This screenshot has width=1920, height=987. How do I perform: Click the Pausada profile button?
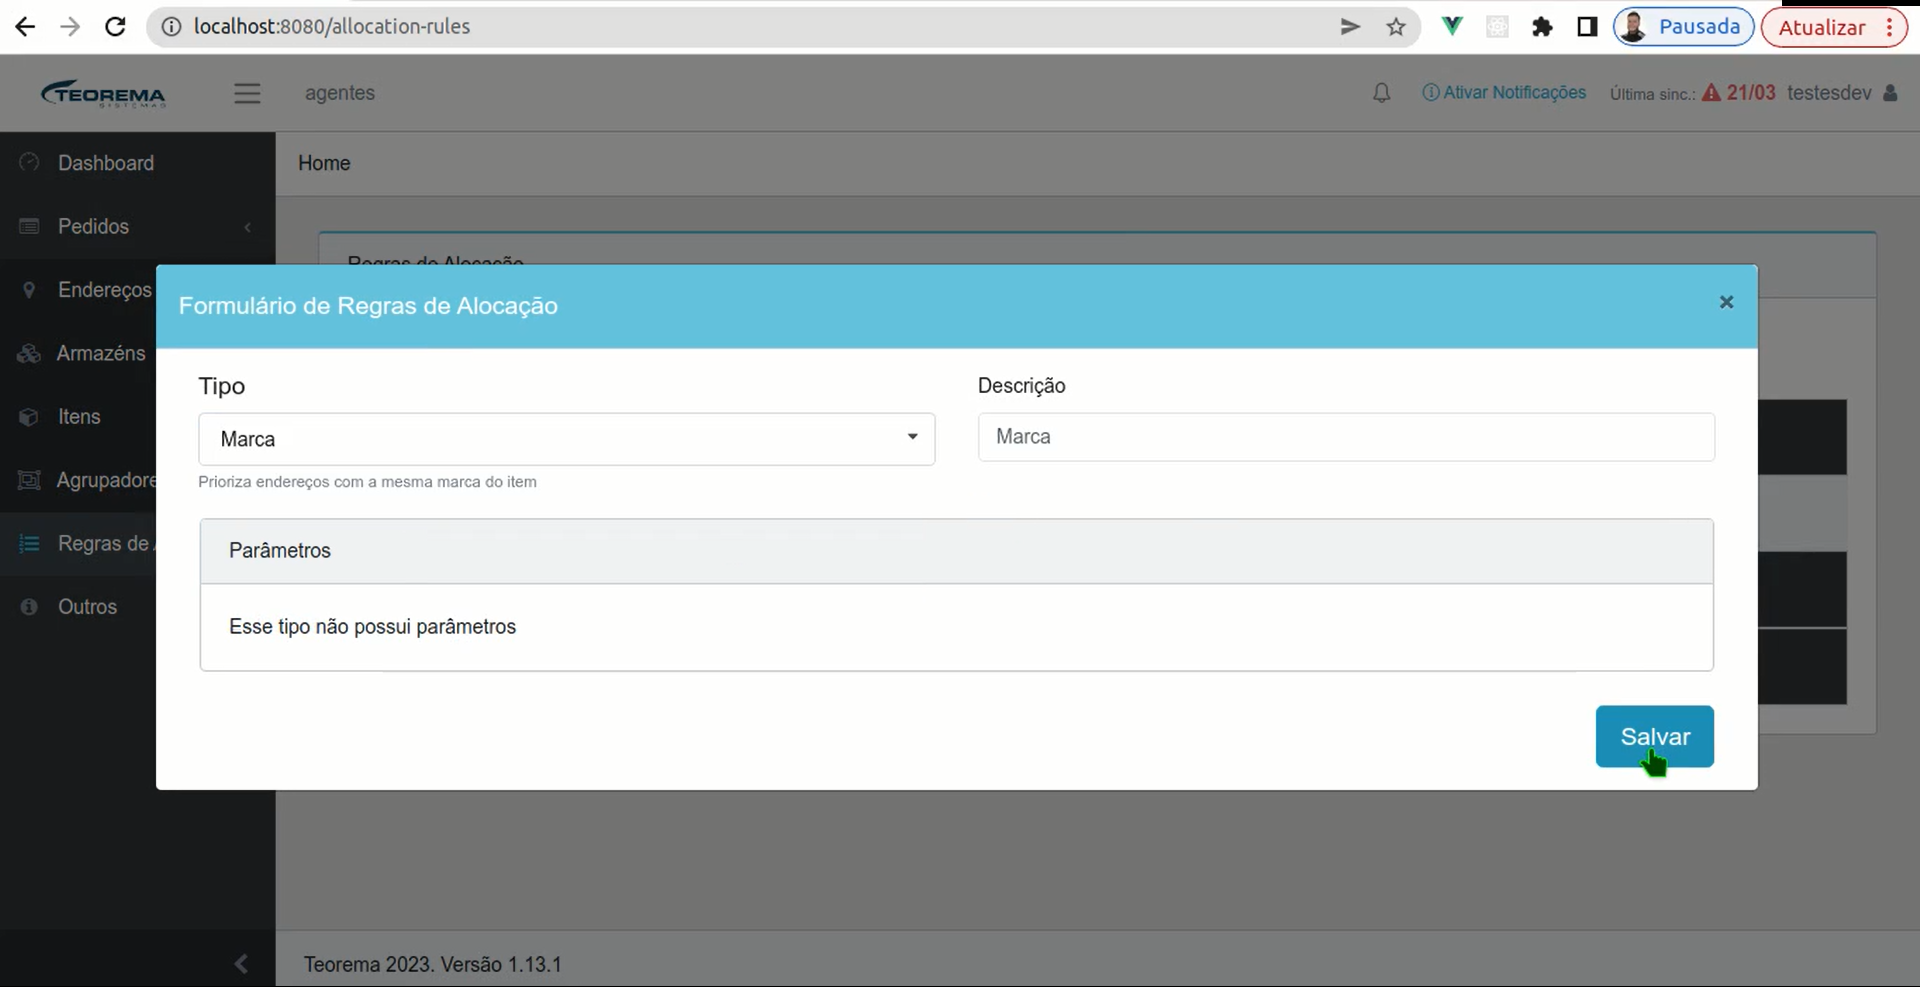click(1684, 27)
